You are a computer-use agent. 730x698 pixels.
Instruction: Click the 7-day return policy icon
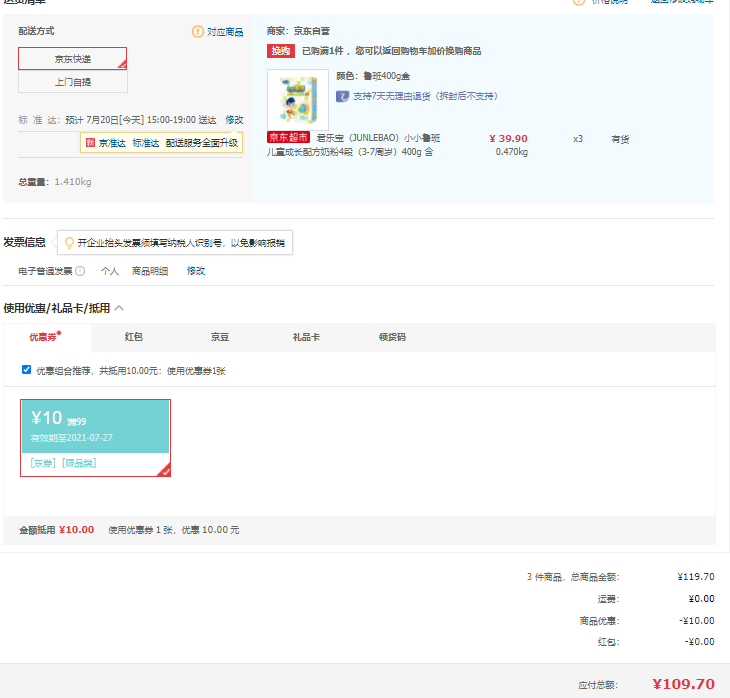(342, 96)
